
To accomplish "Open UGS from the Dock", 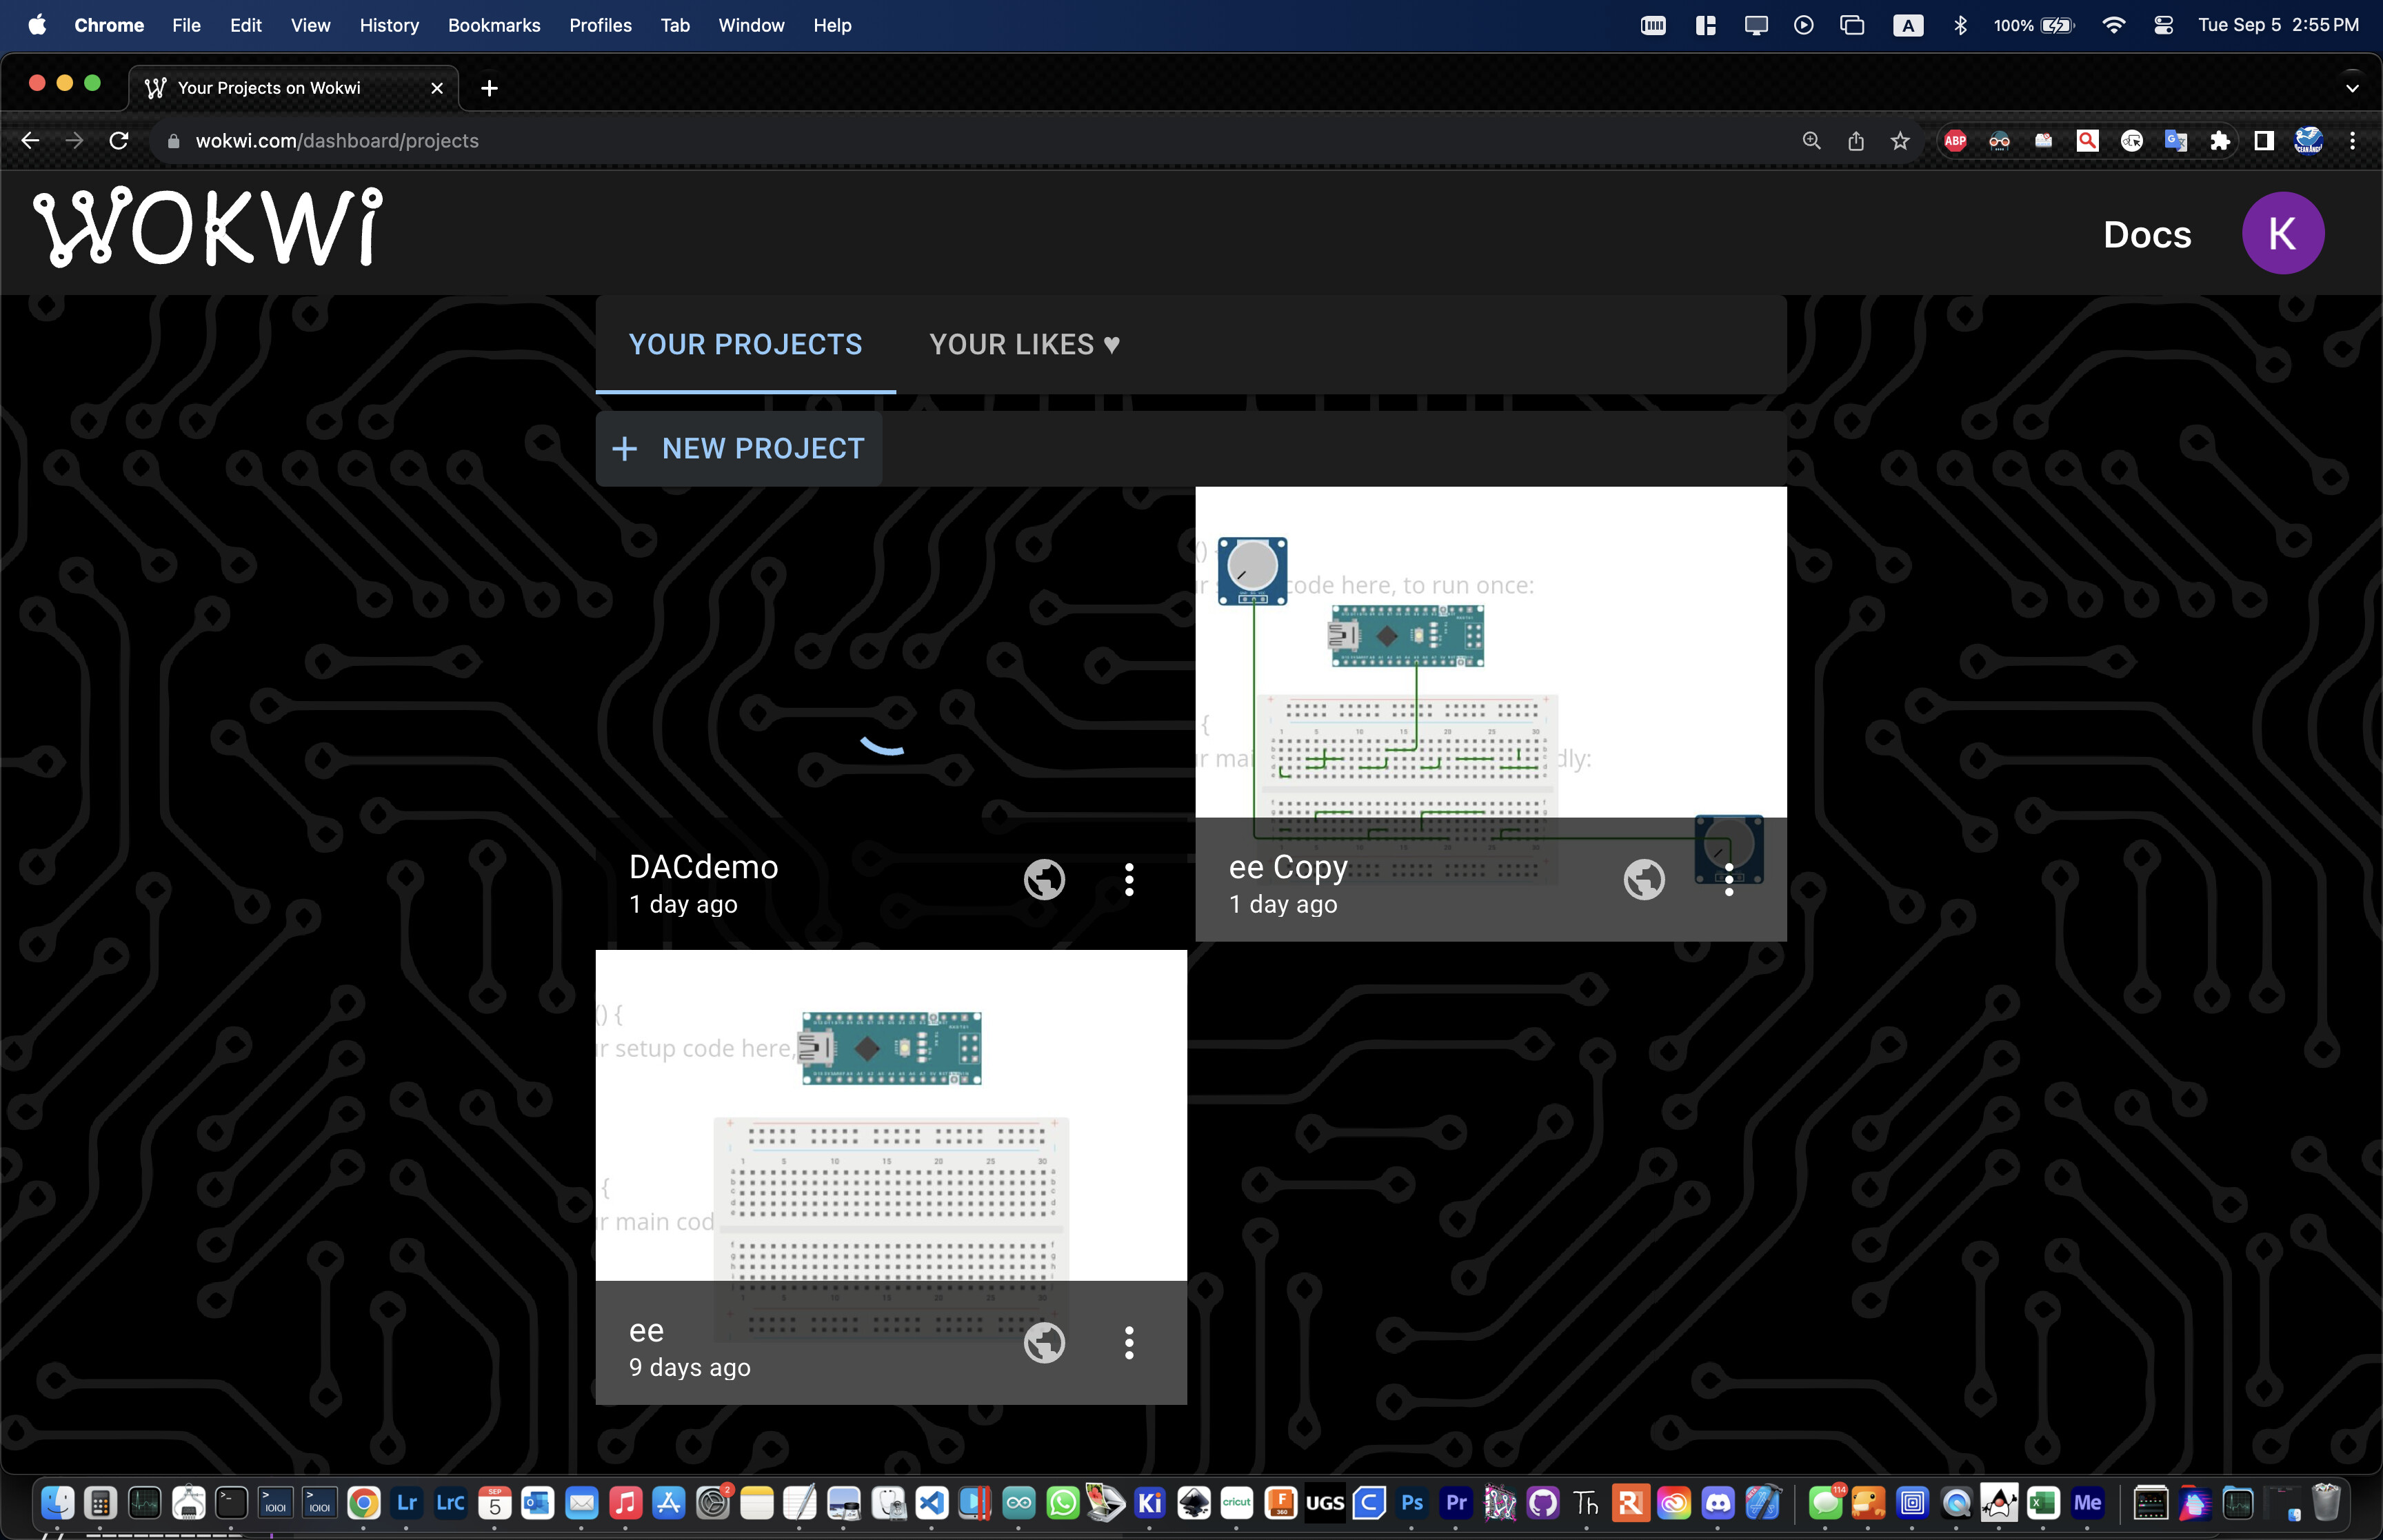I will pos(1324,1502).
